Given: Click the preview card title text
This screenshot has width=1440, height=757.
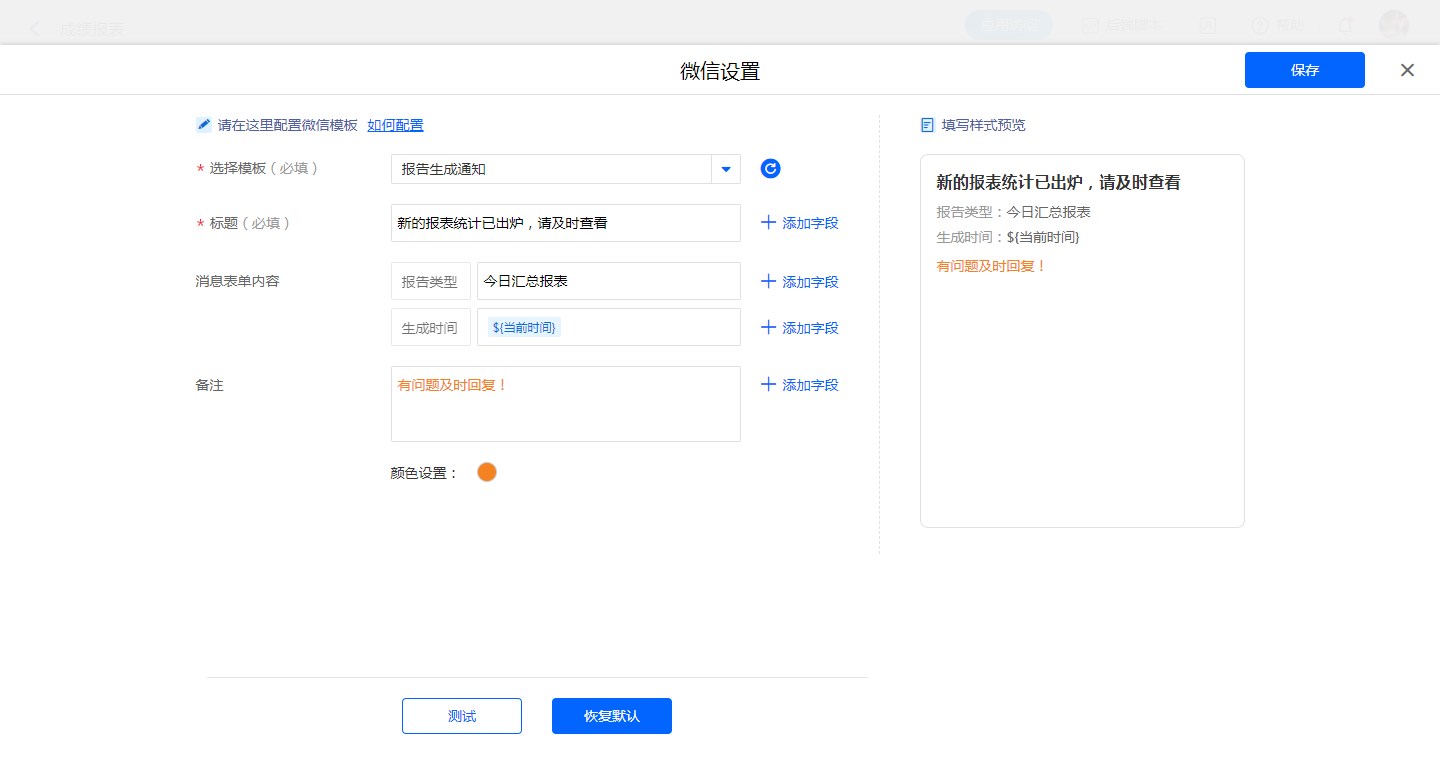Looking at the screenshot, I should [1058, 182].
